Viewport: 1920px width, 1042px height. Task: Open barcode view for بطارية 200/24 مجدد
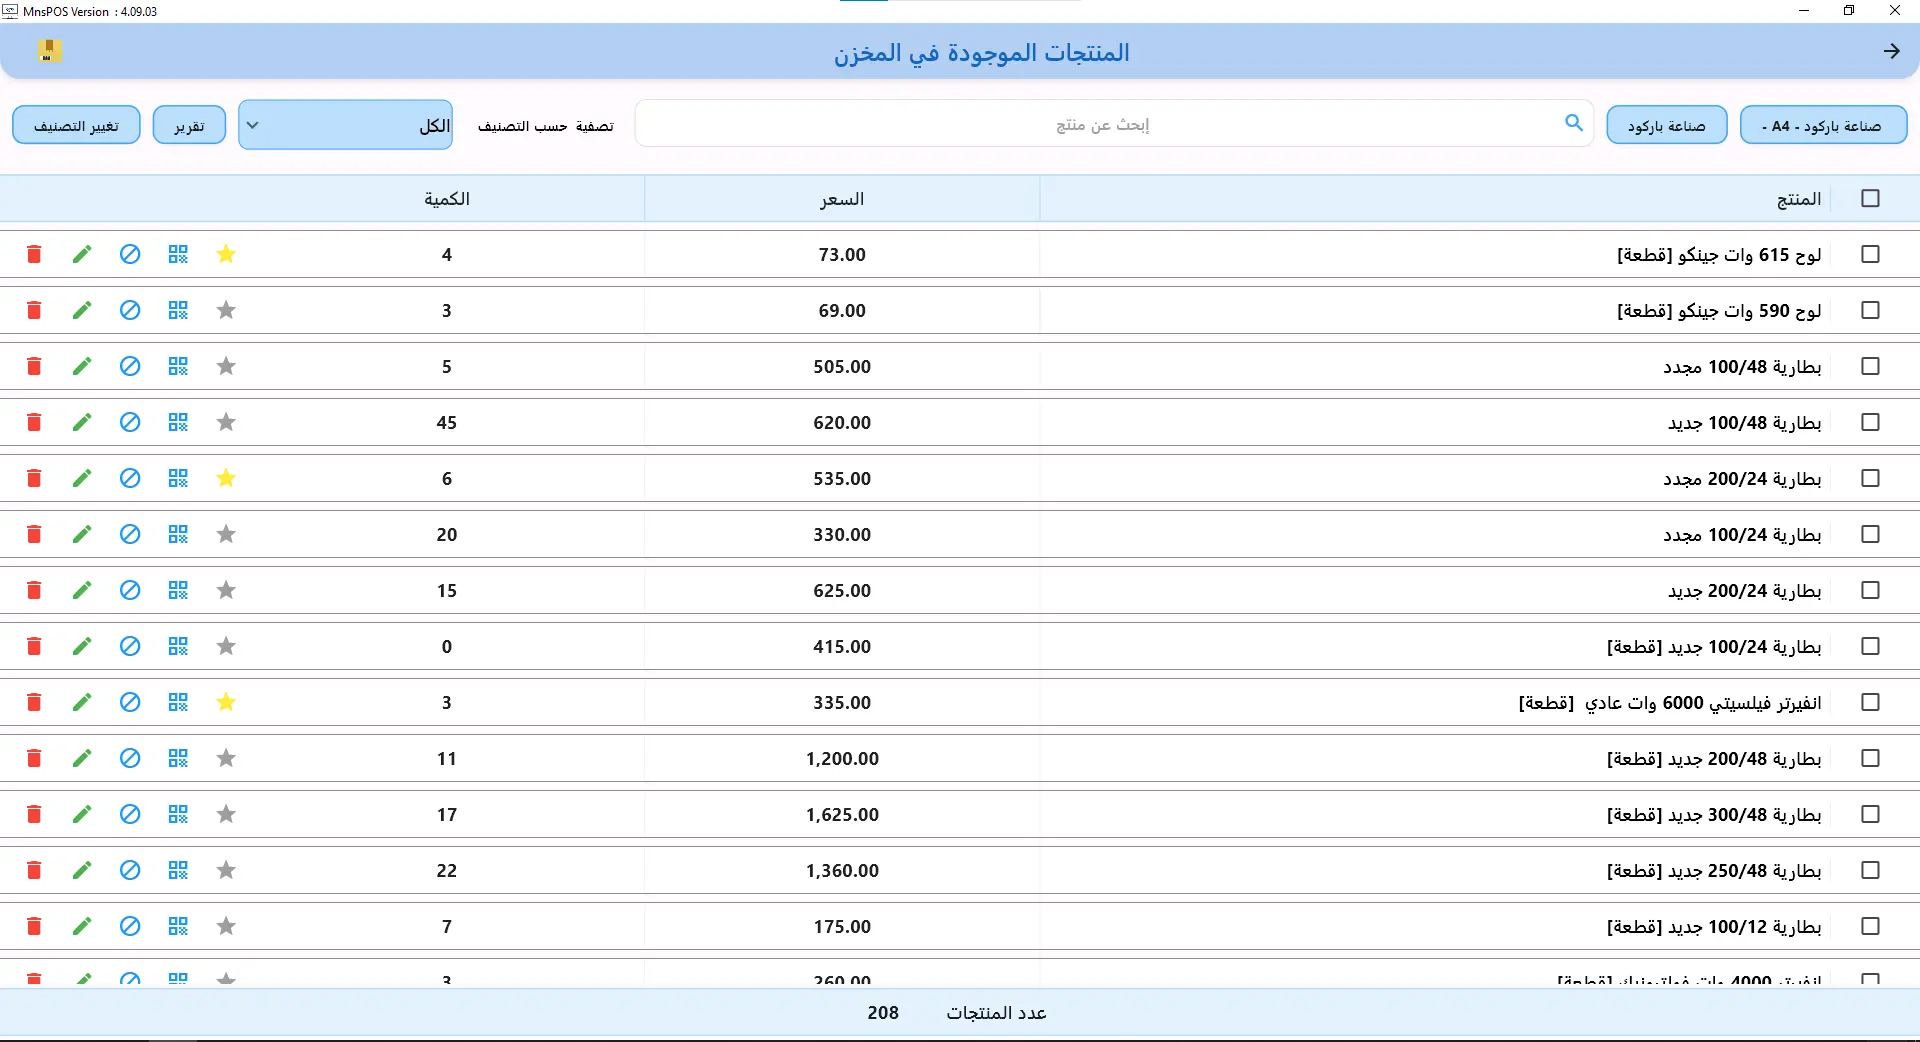click(177, 478)
